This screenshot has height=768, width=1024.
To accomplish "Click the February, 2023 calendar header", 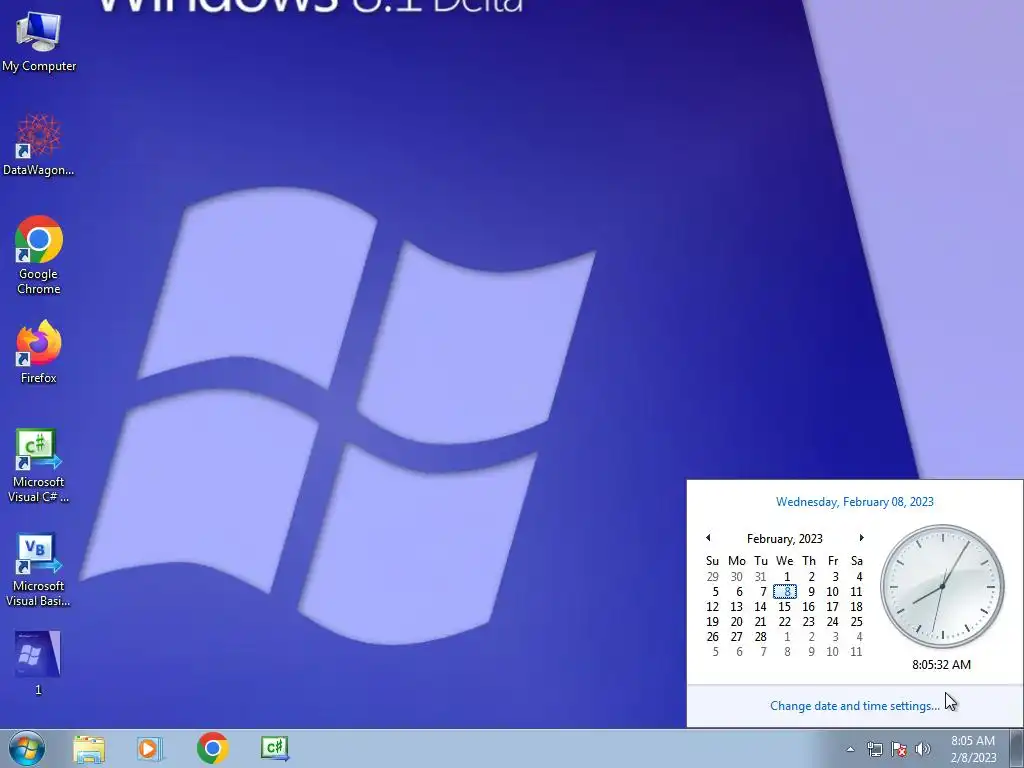I will pyautogui.click(x=784, y=539).
